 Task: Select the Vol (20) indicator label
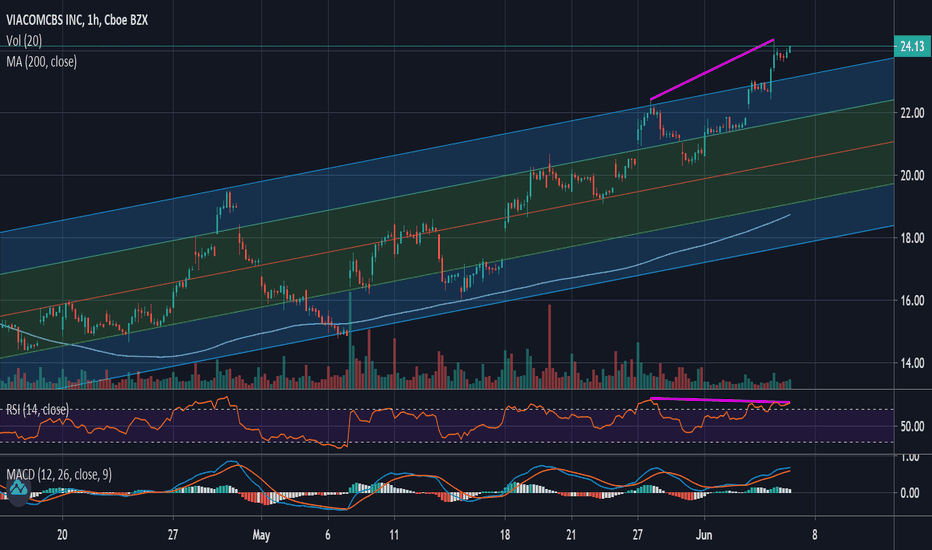click(24, 41)
